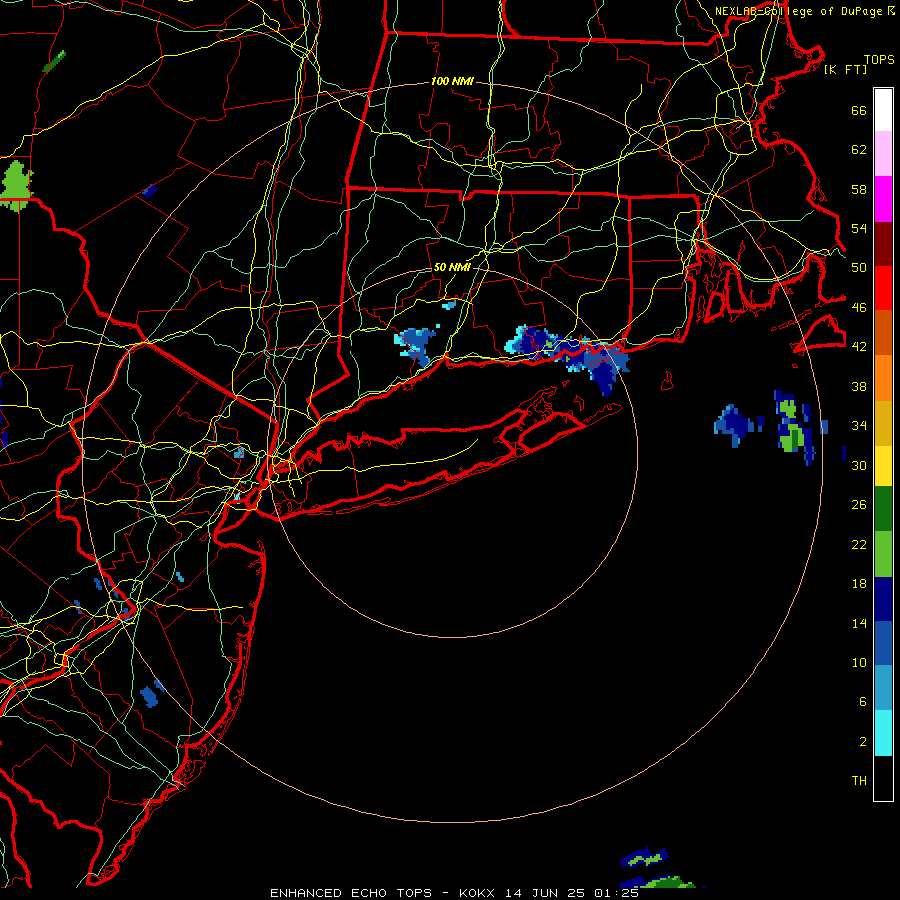Image resolution: width=900 pixels, height=900 pixels.
Task: Click the "TOPS" legend heading
Action: [879, 60]
